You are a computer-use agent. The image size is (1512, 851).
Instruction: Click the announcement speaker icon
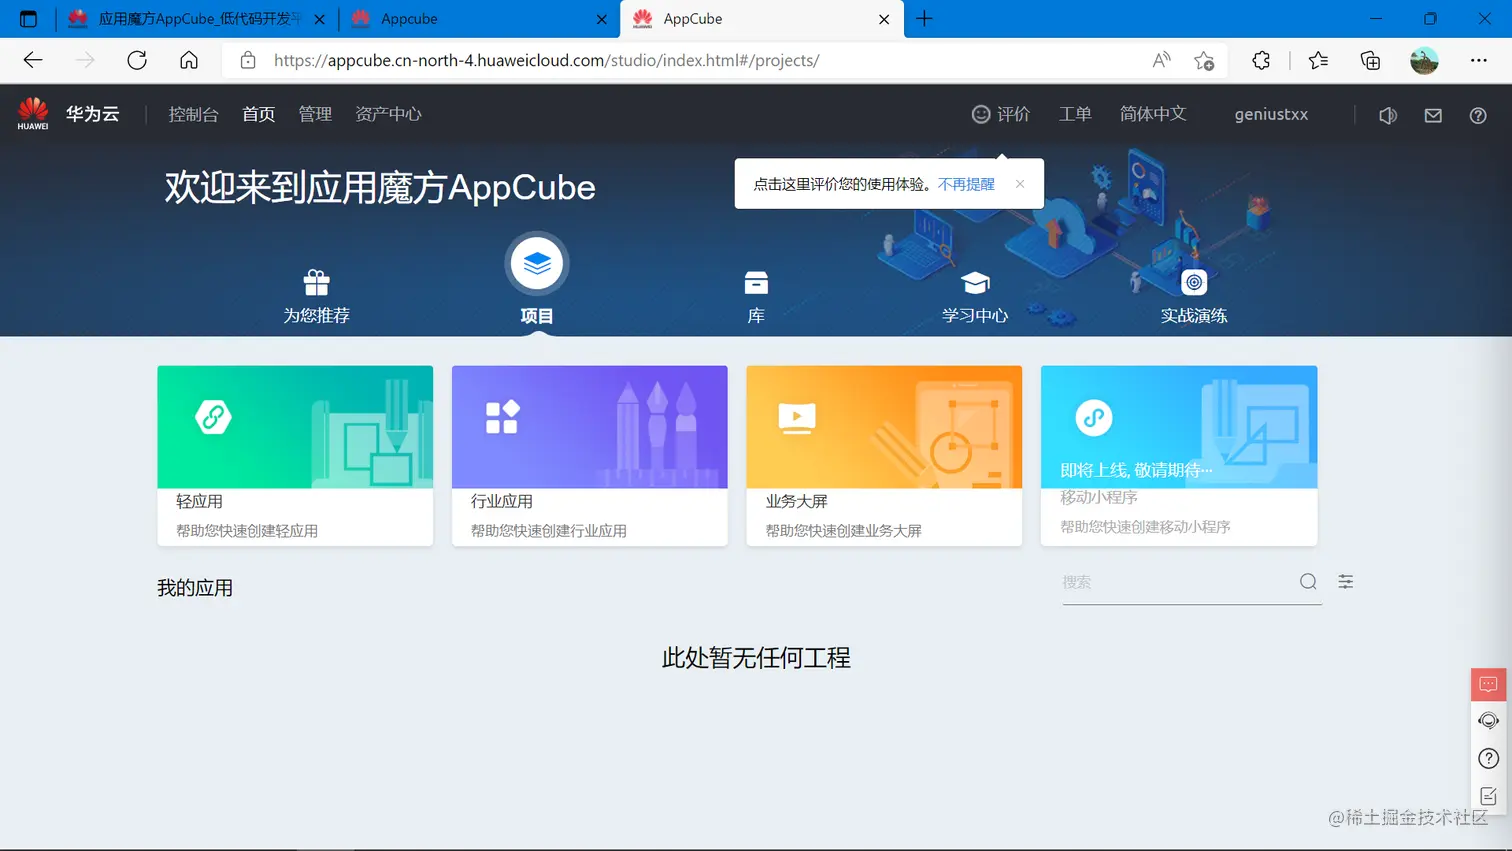tap(1388, 115)
